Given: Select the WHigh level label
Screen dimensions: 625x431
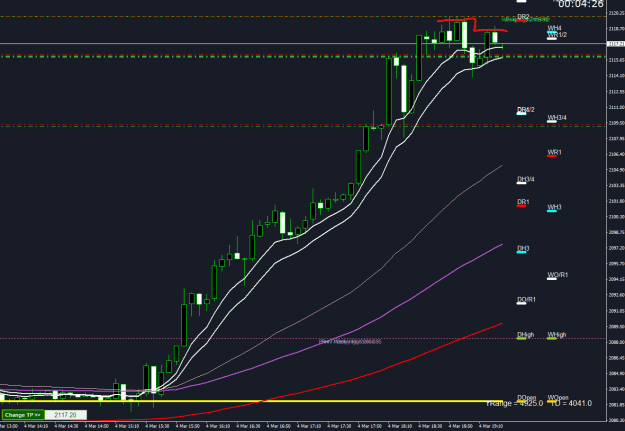Looking at the screenshot, I should [x=556, y=335].
